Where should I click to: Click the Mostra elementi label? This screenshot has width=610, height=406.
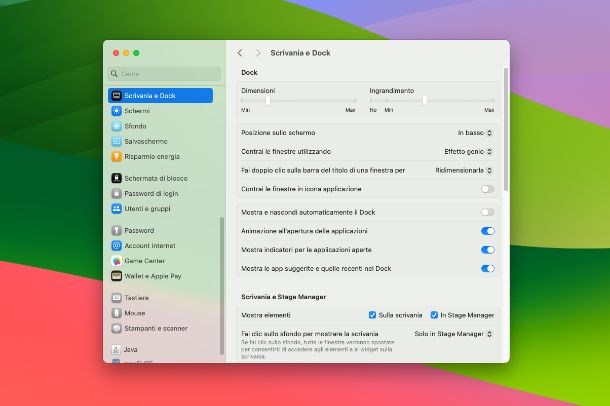point(266,315)
